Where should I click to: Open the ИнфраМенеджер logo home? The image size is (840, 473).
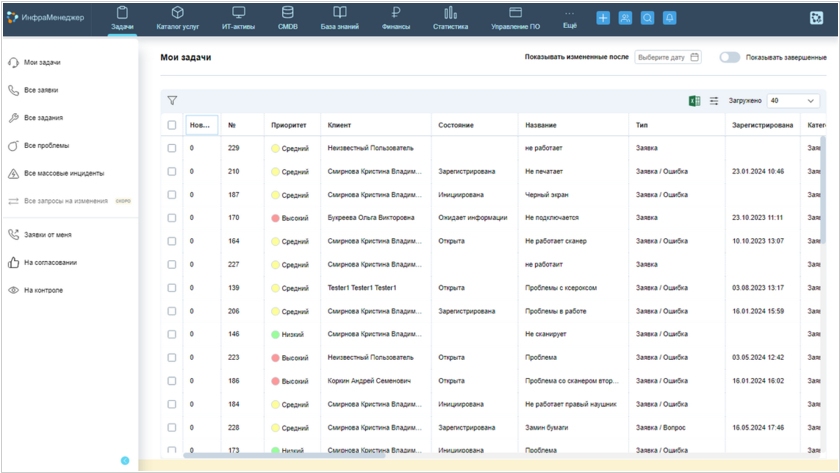[x=46, y=18]
